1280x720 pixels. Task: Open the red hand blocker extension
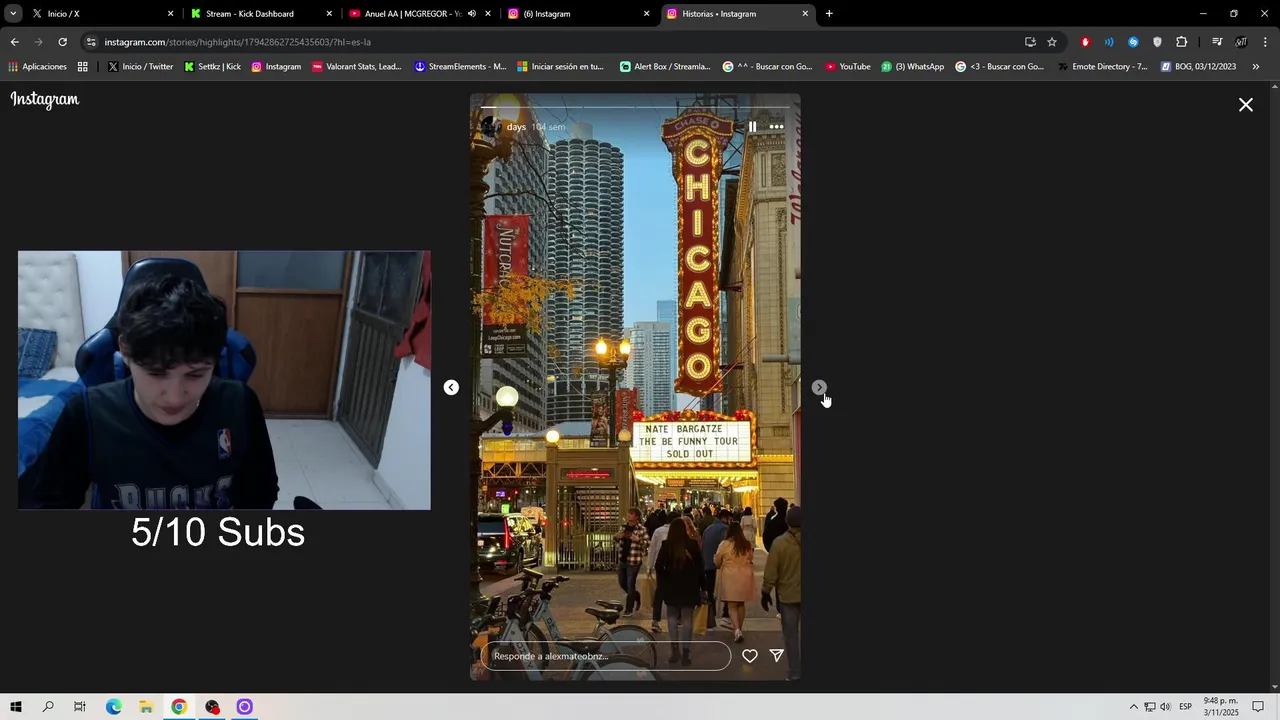(1085, 42)
